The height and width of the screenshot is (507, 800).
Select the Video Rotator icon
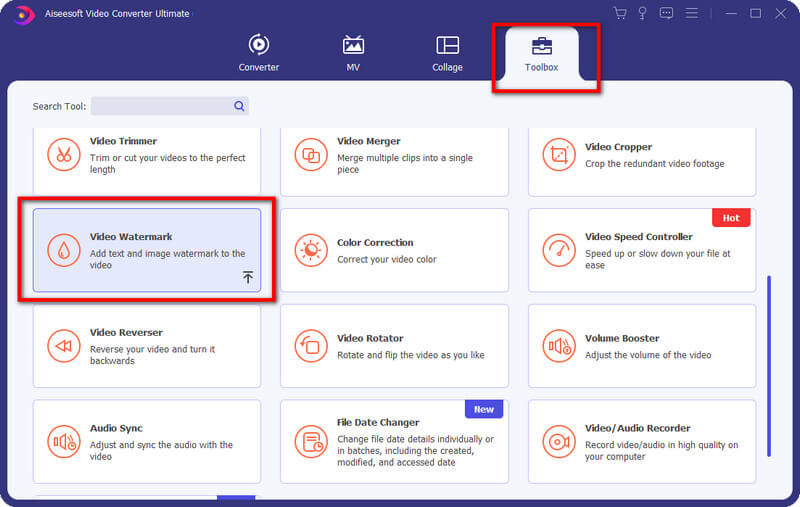tap(311, 346)
